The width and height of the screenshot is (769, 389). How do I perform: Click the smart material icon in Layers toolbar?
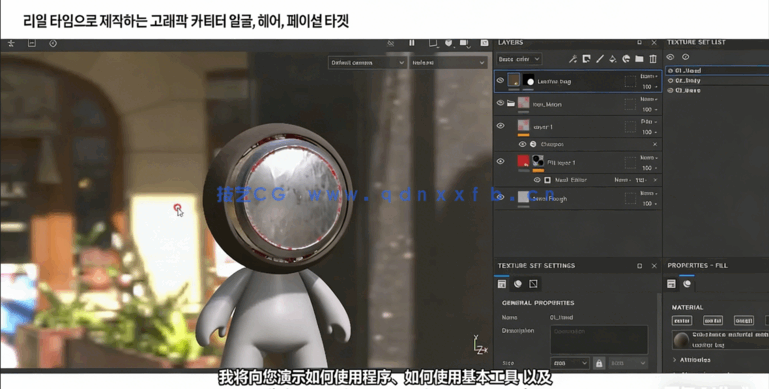click(x=626, y=59)
